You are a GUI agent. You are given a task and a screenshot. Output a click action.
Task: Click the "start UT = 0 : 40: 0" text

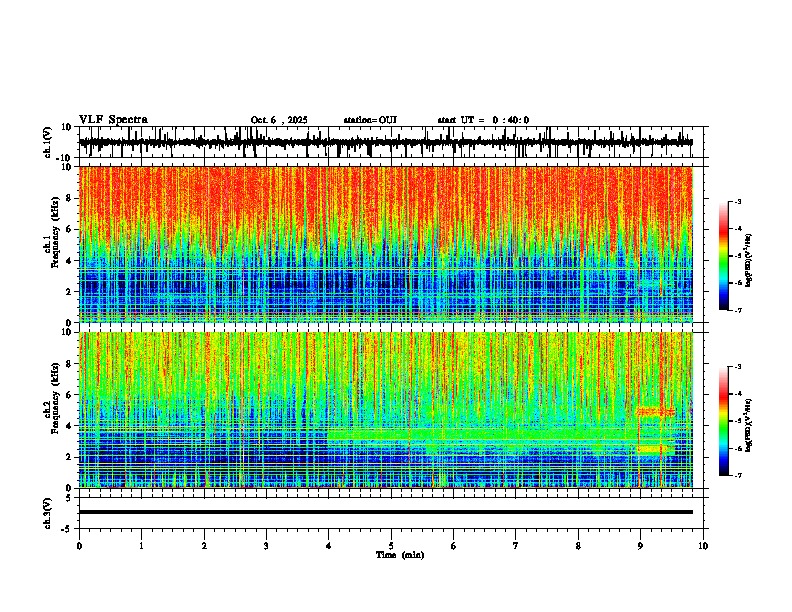click(483, 120)
